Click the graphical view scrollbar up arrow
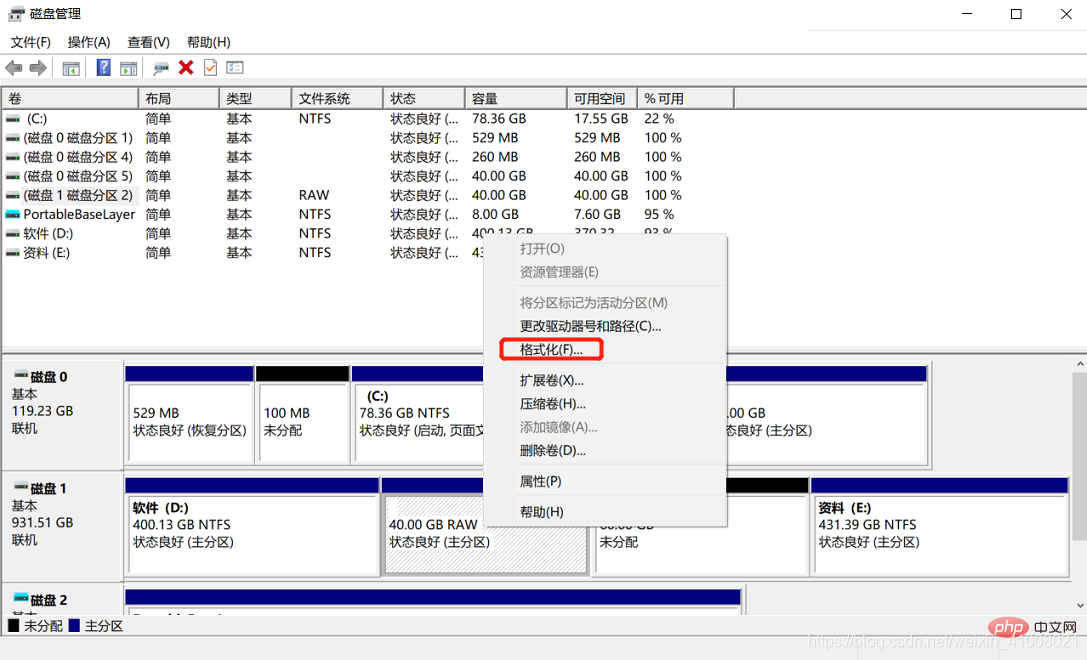 (x=1080, y=364)
